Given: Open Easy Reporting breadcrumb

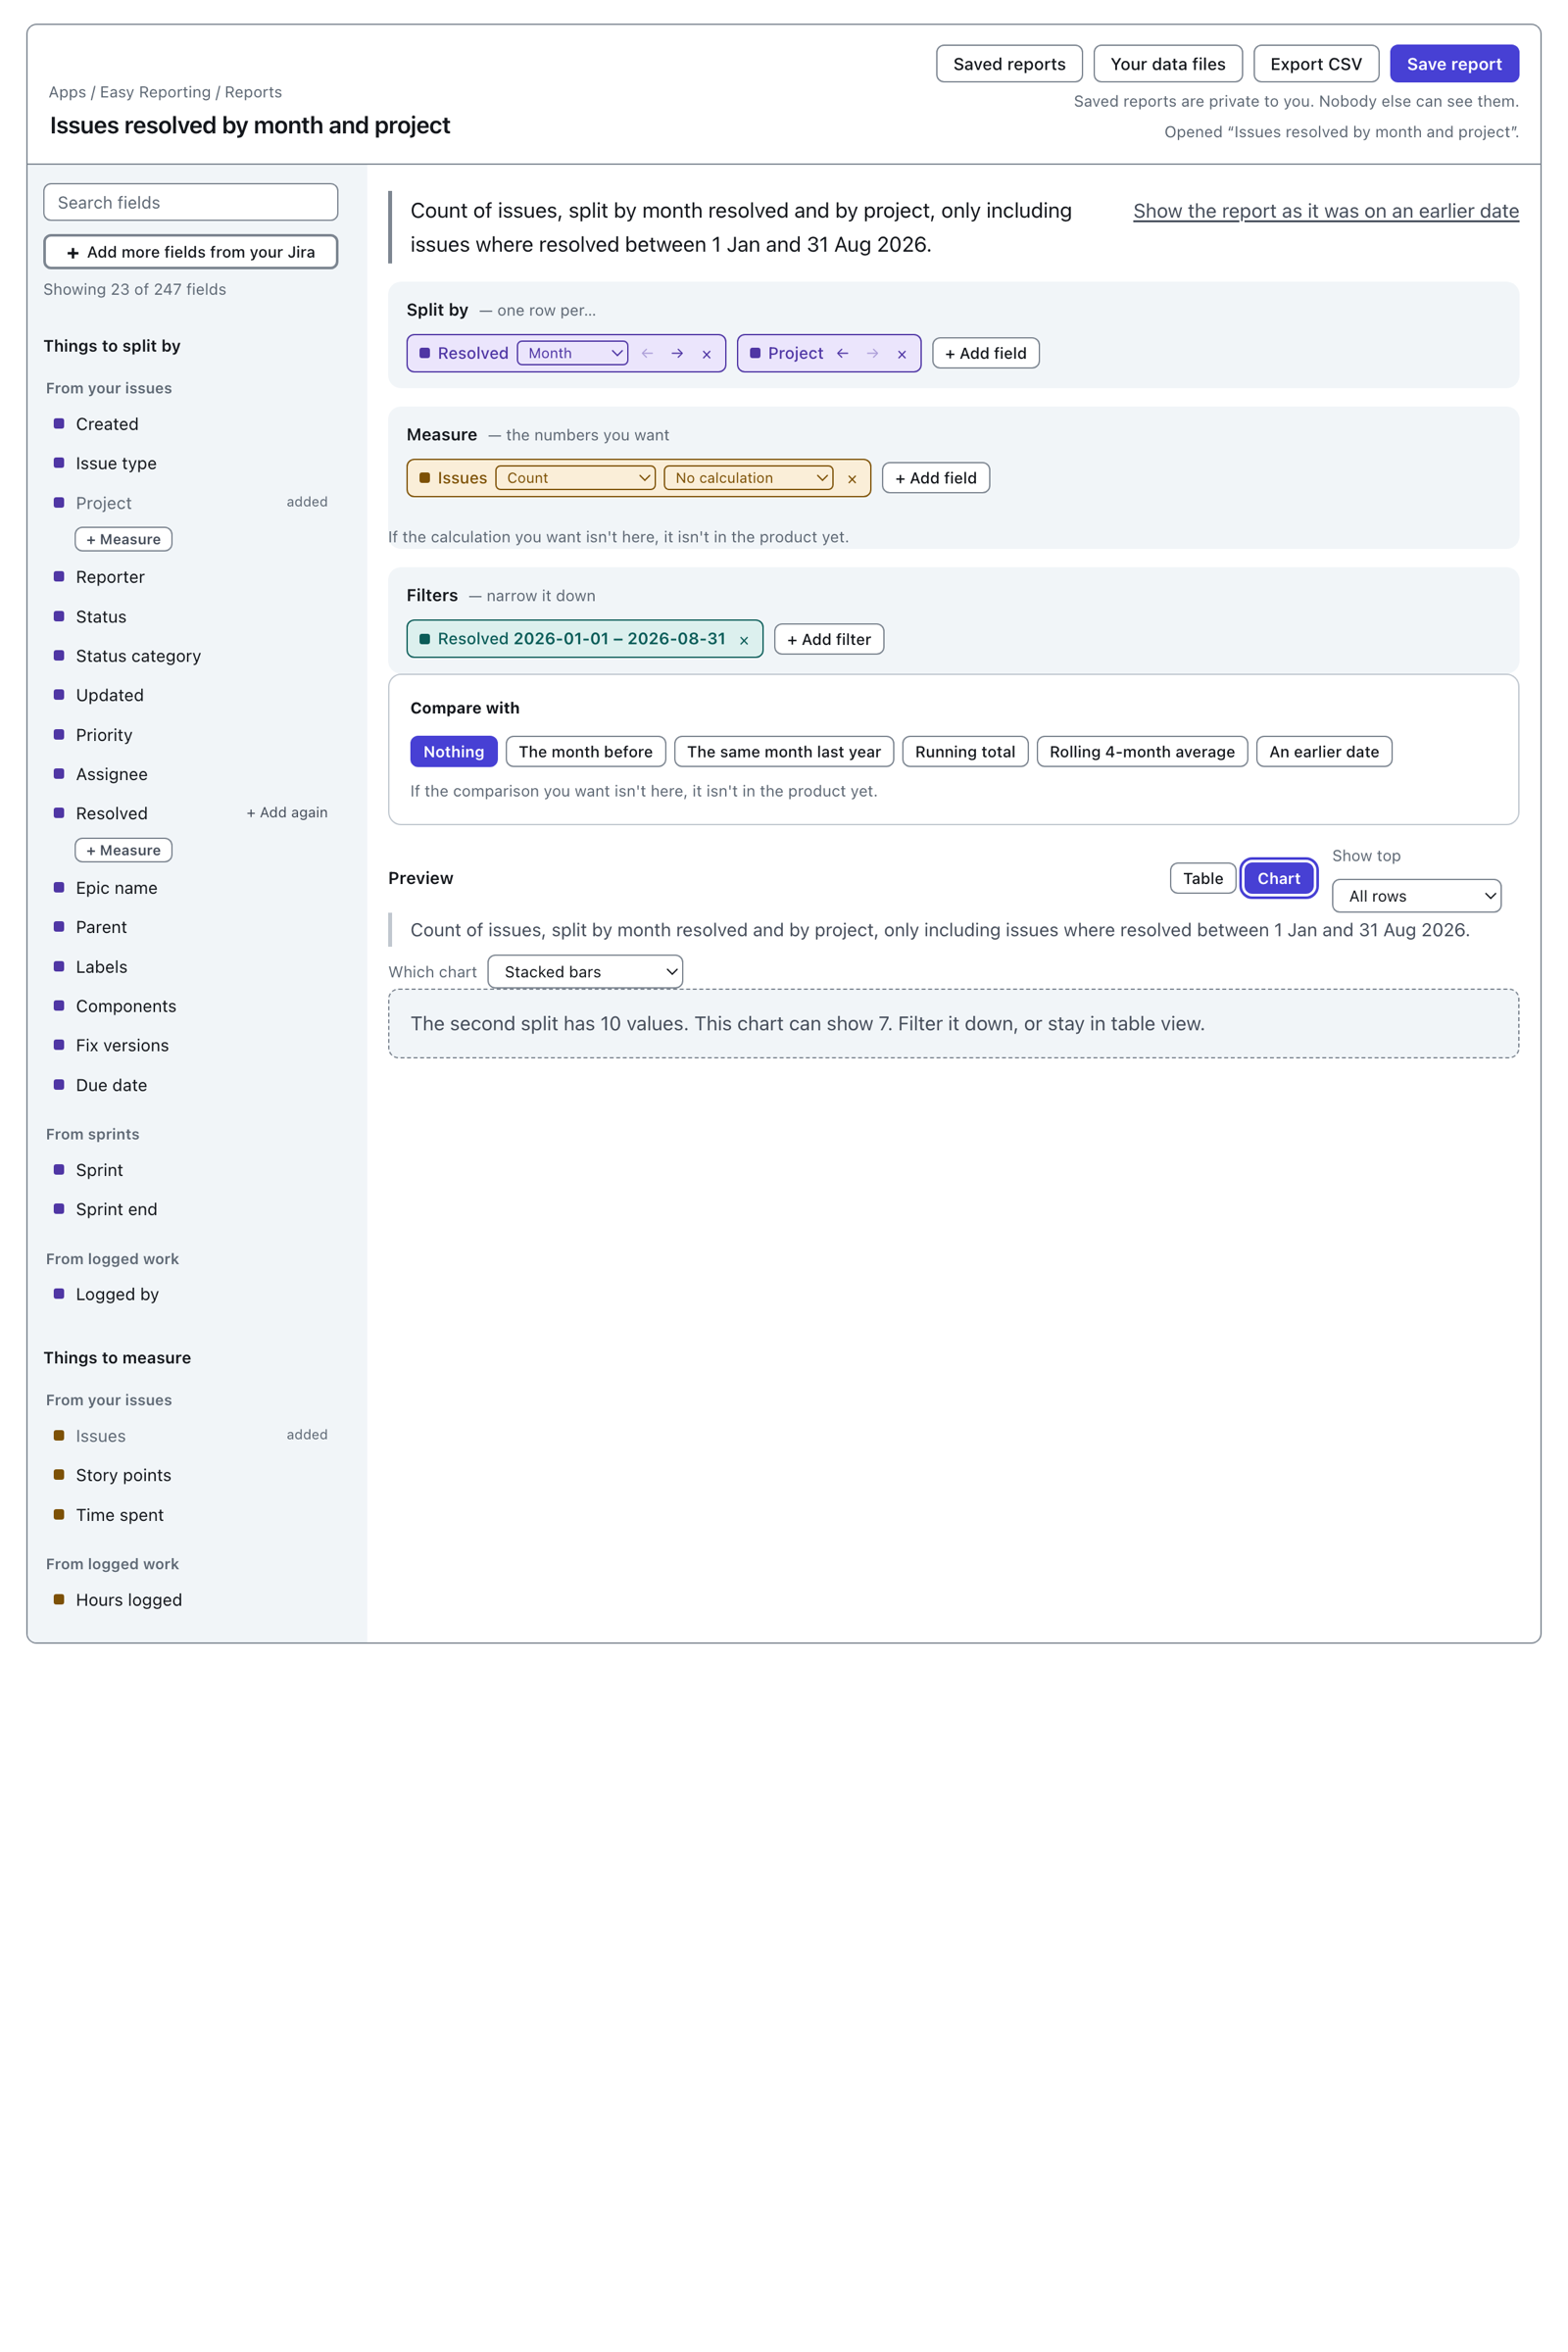Looking at the screenshot, I should pos(155,92).
